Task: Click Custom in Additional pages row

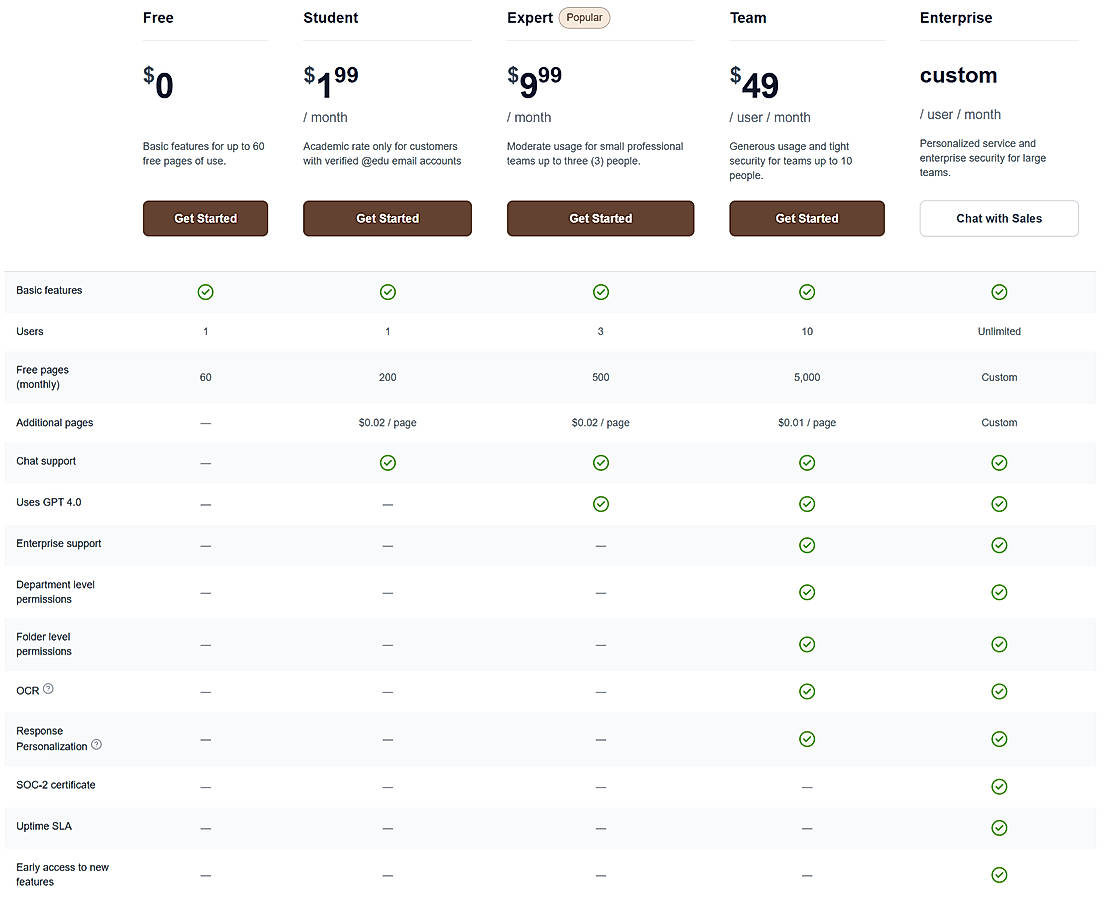Action: (x=999, y=422)
